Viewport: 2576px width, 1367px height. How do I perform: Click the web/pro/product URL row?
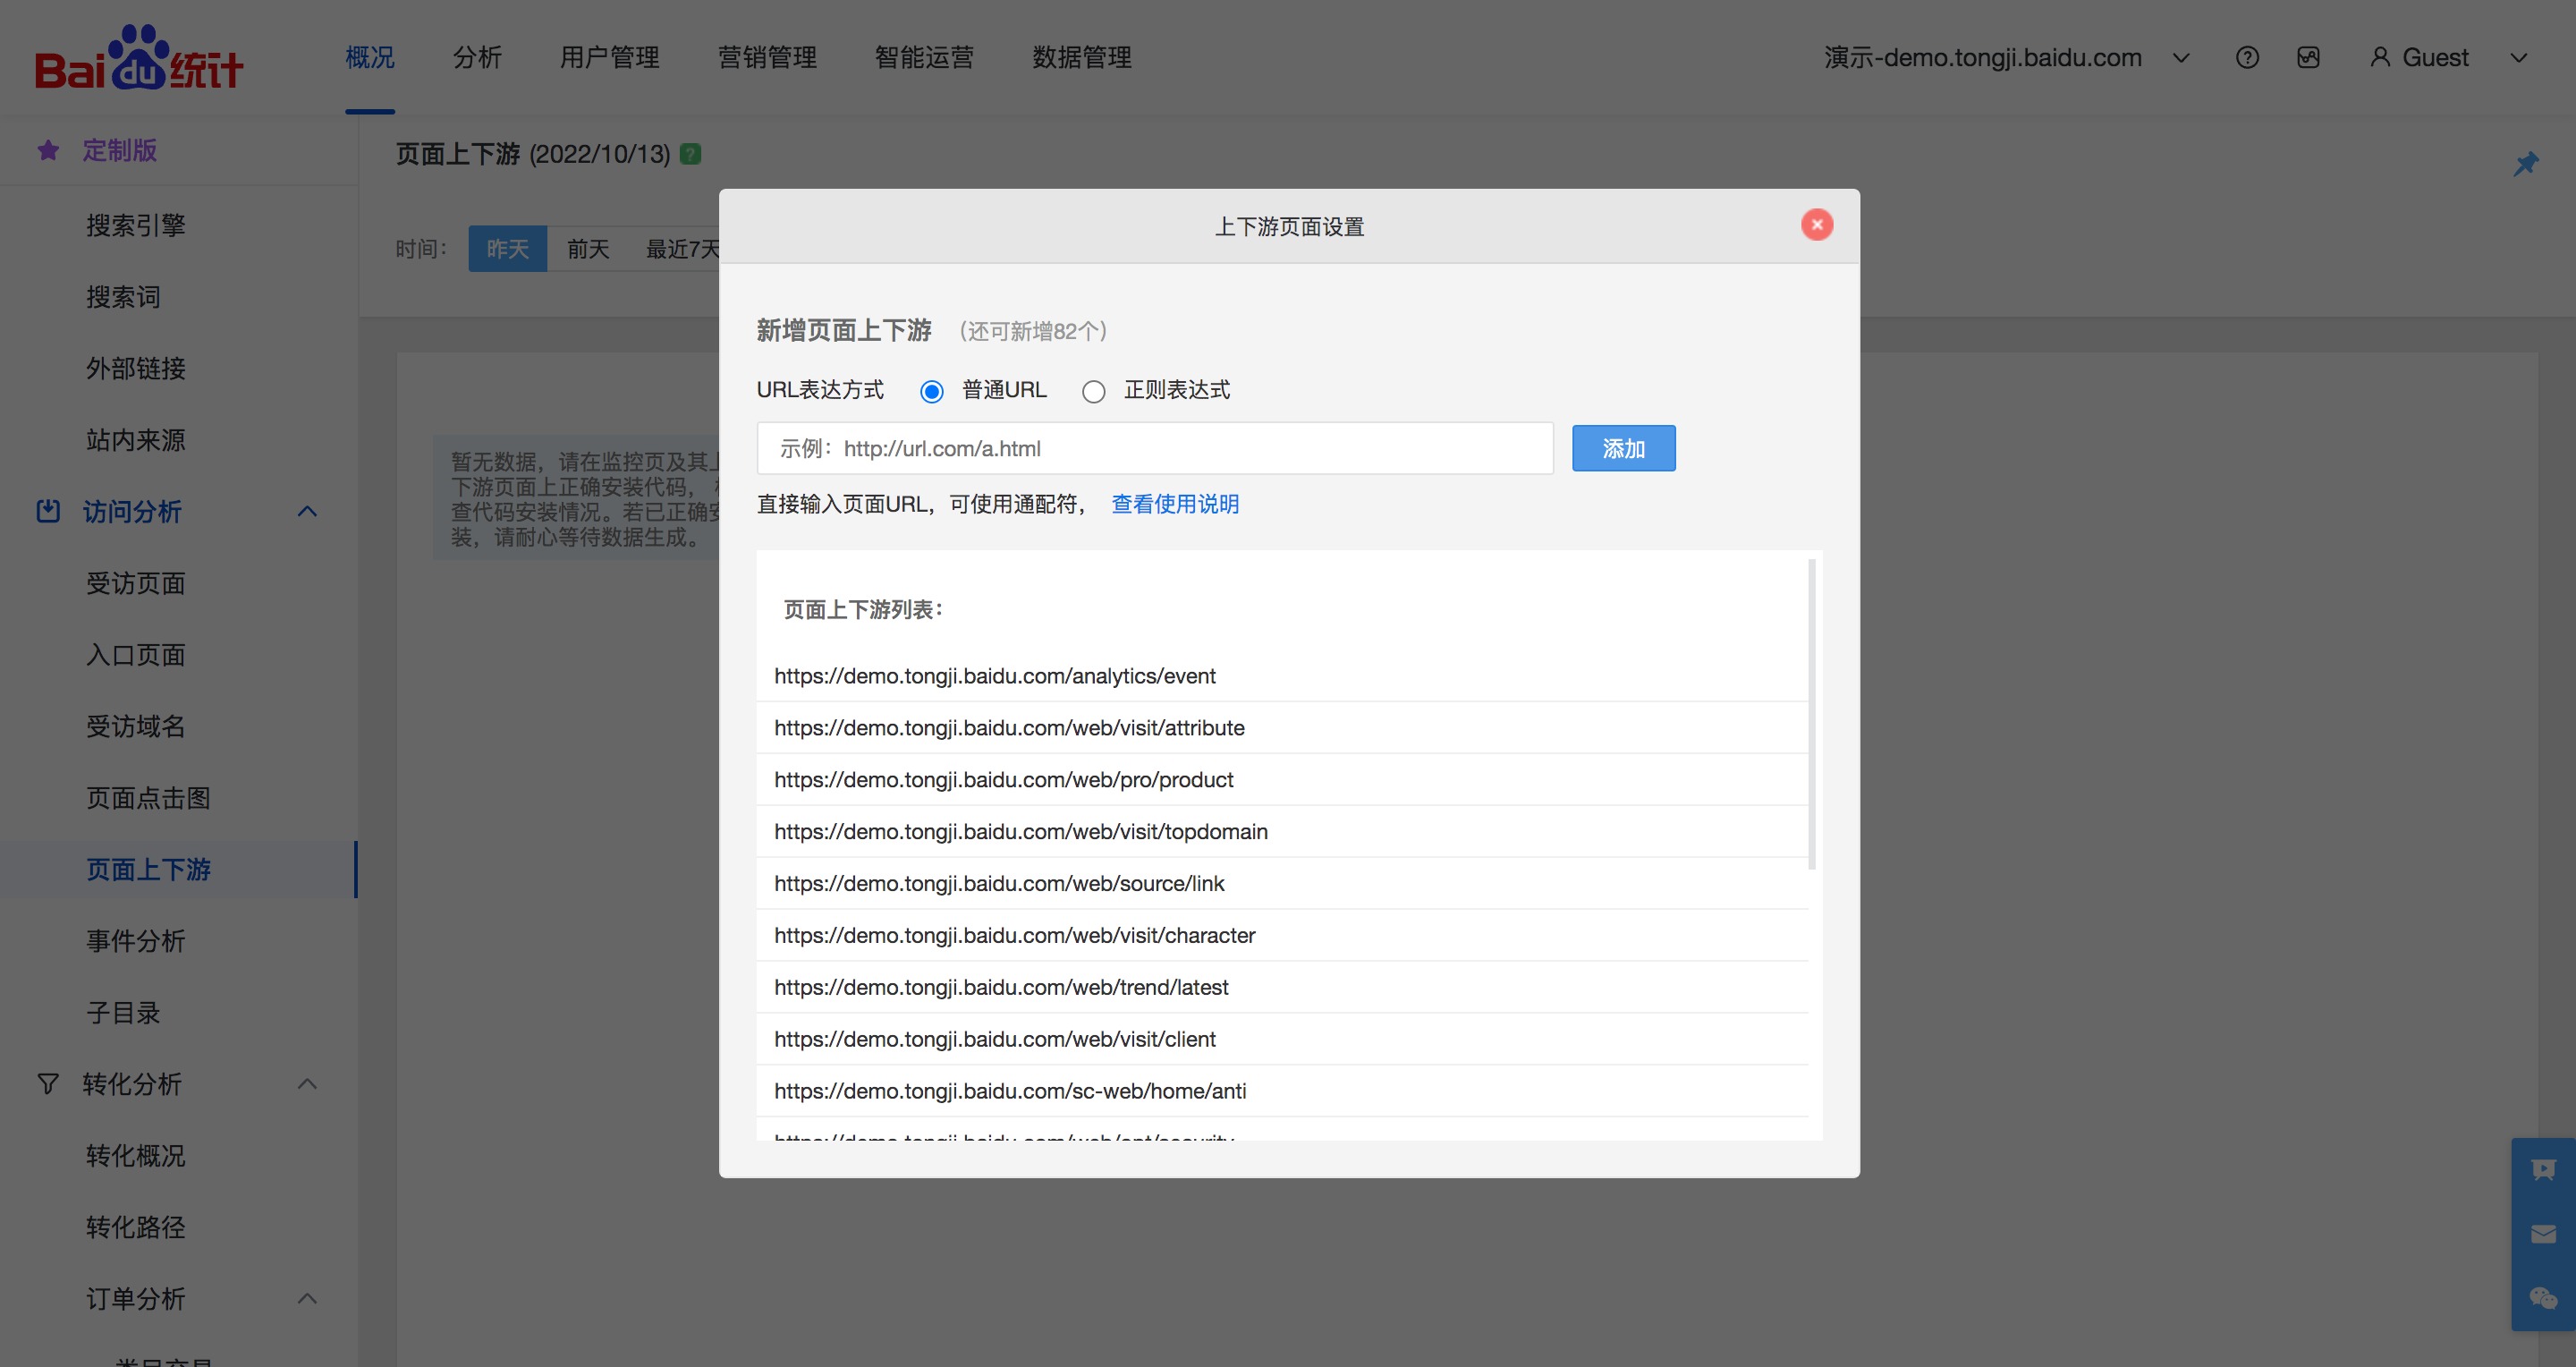click(x=1282, y=780)
